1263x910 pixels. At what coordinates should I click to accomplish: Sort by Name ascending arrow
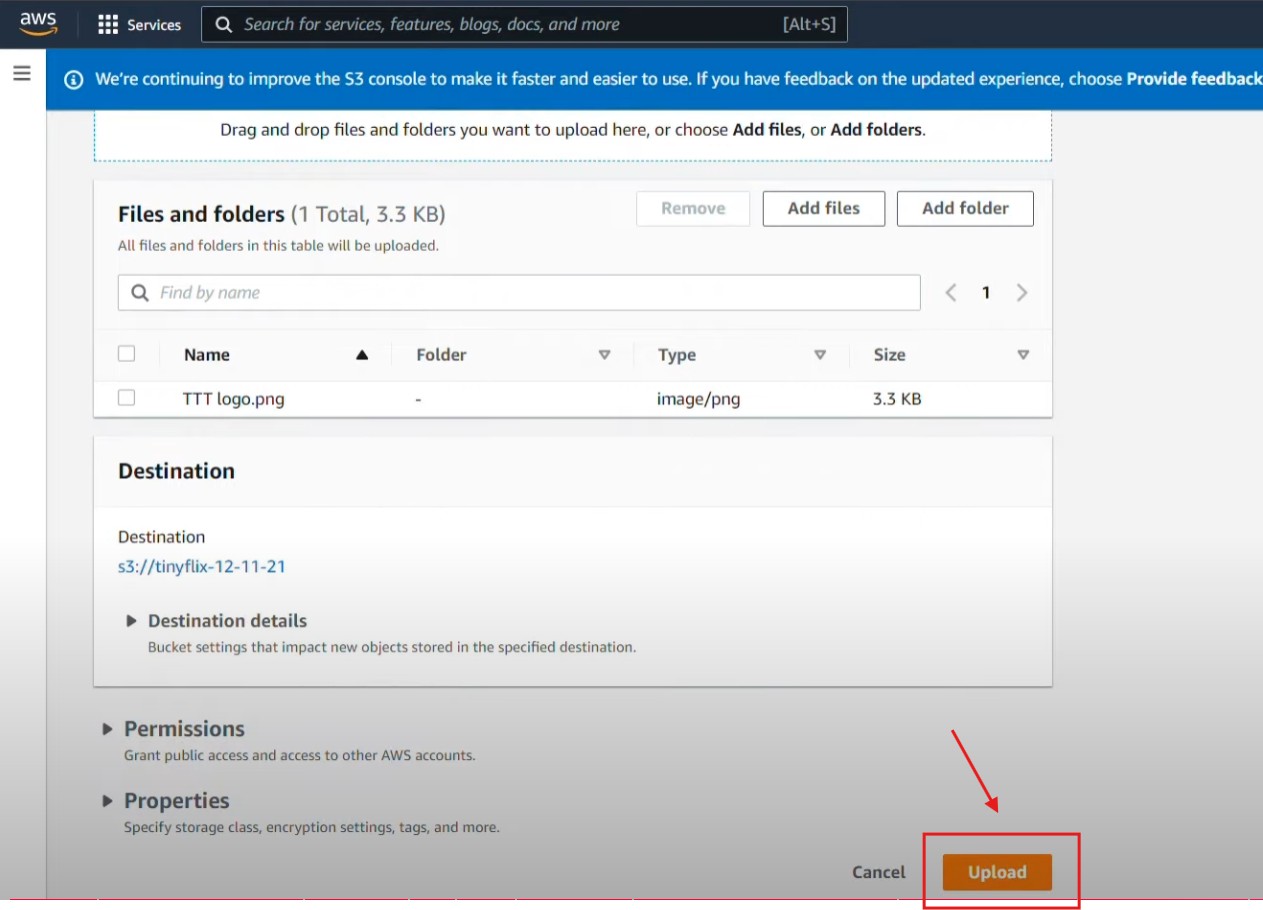pos(362,355)
